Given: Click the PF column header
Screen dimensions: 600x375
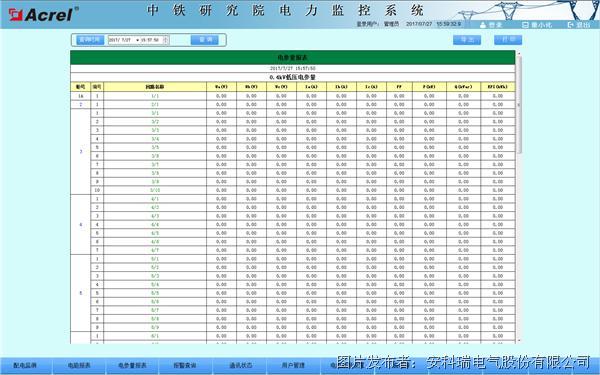Looking at the screenshot, I should 399,87.
